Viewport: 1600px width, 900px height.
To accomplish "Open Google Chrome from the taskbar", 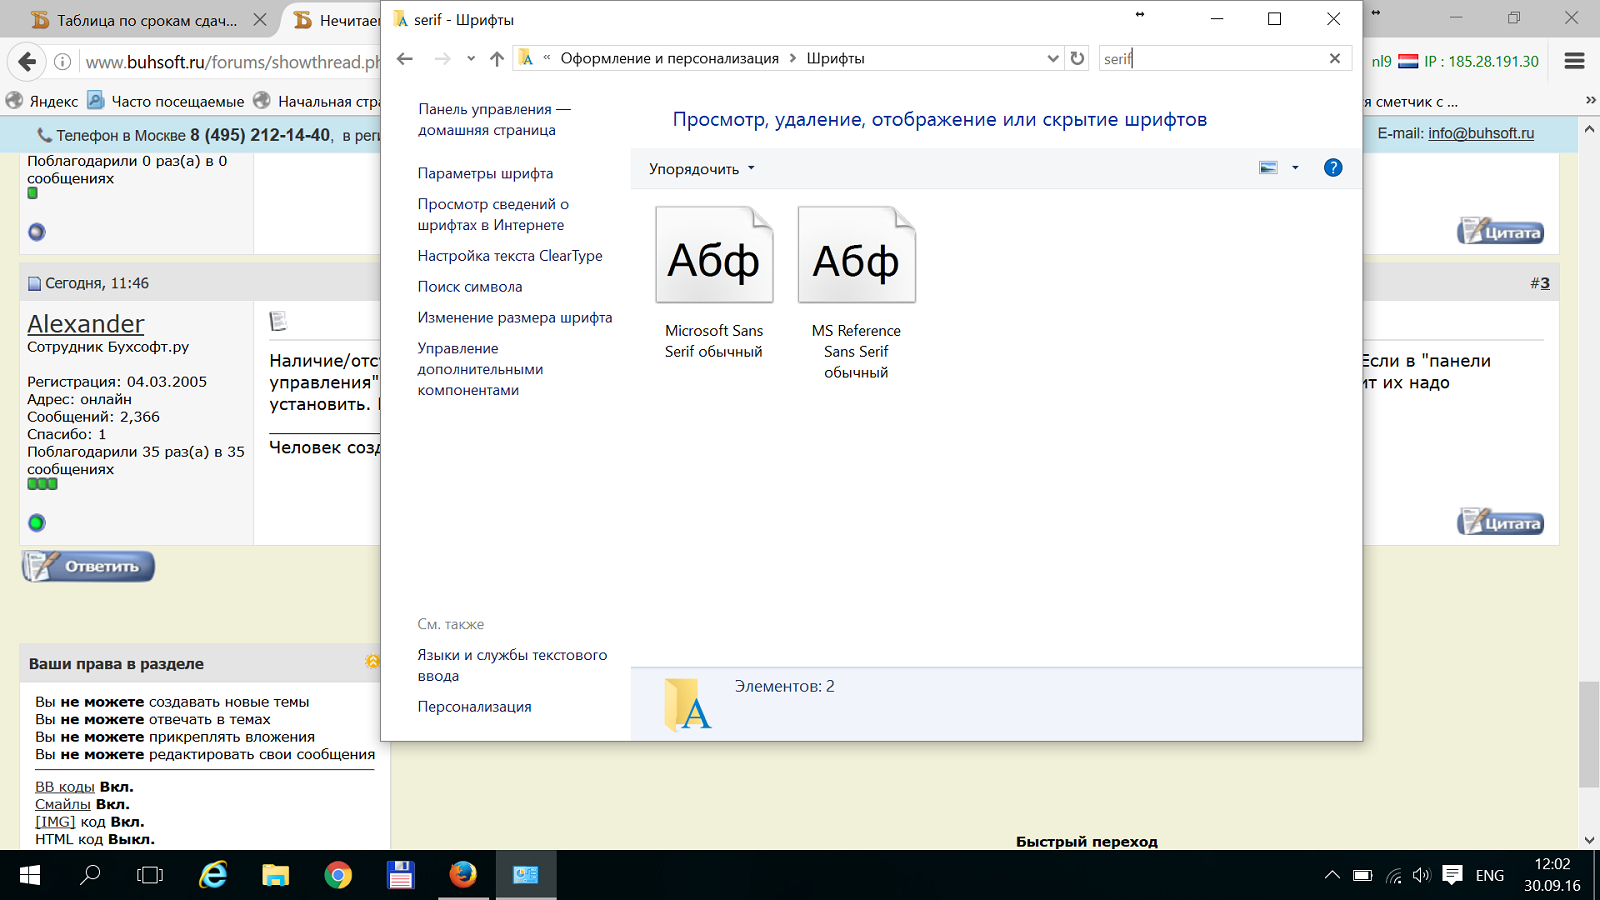I will (338, 875).
